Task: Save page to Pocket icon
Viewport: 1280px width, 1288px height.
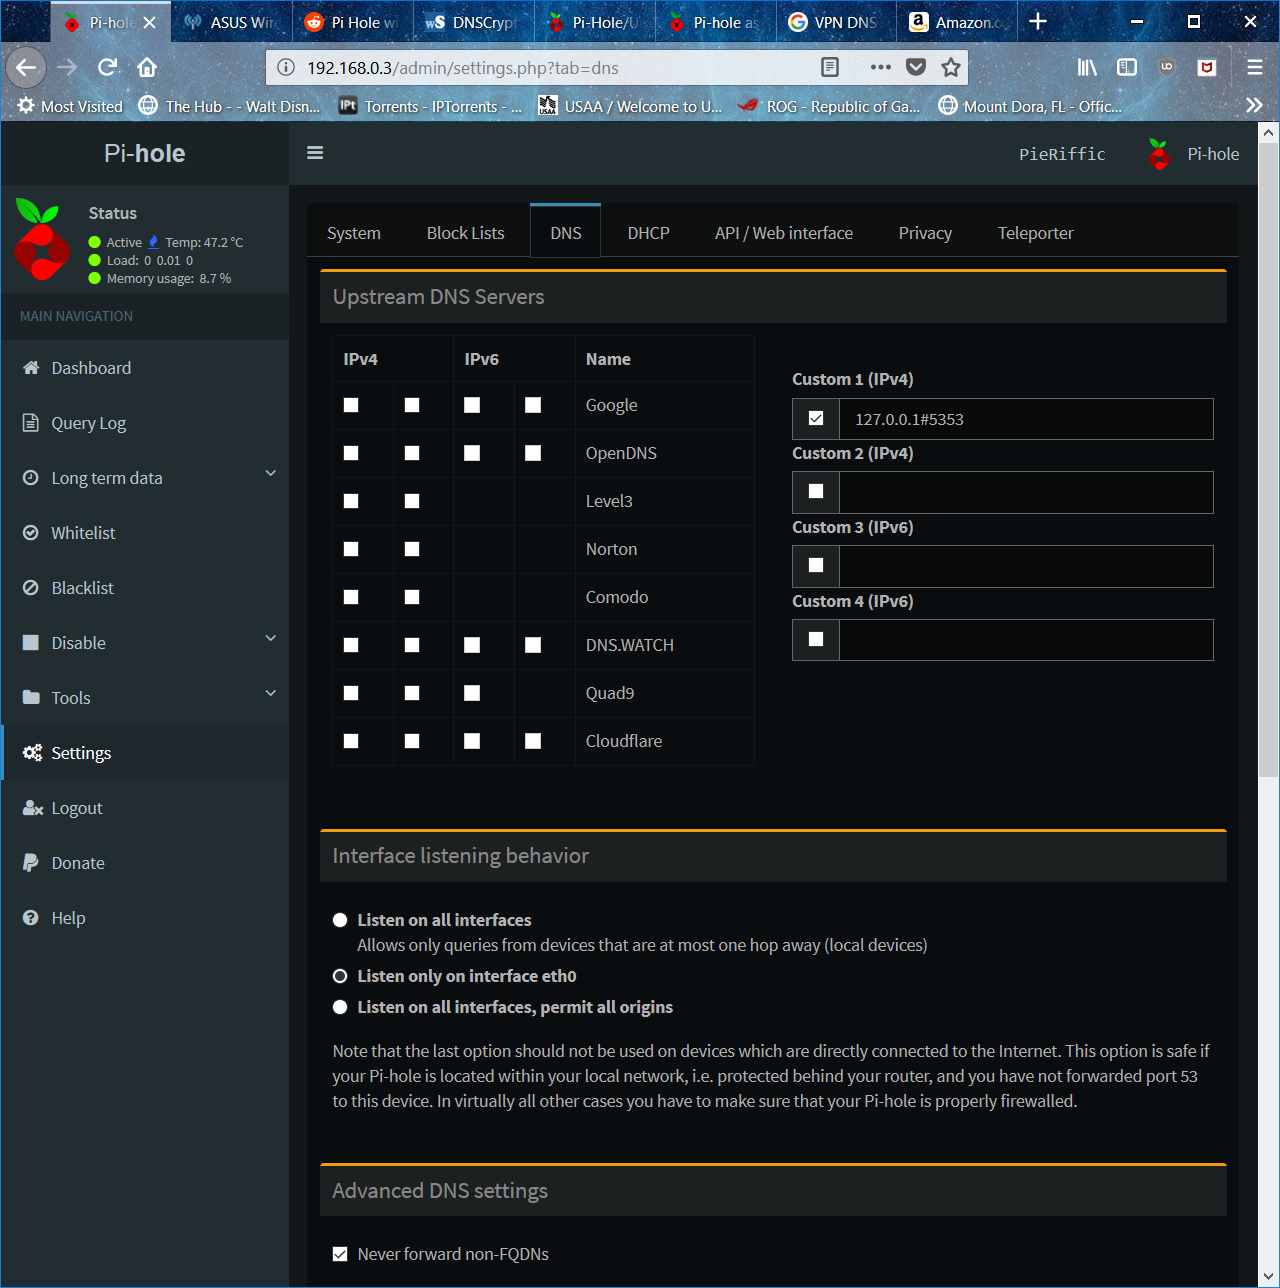Action: [x=915, y=67]
